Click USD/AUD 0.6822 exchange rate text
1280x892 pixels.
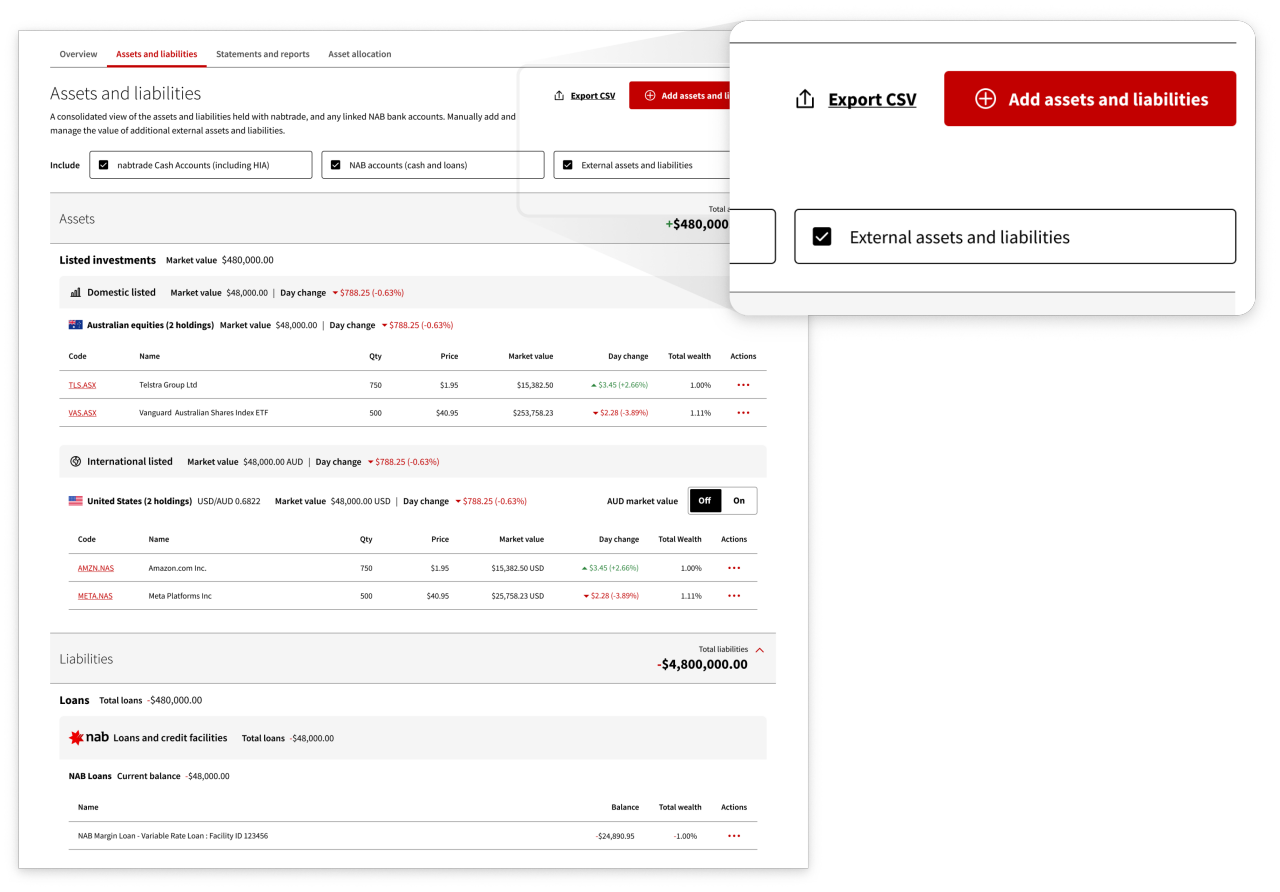tap(229, 501)
